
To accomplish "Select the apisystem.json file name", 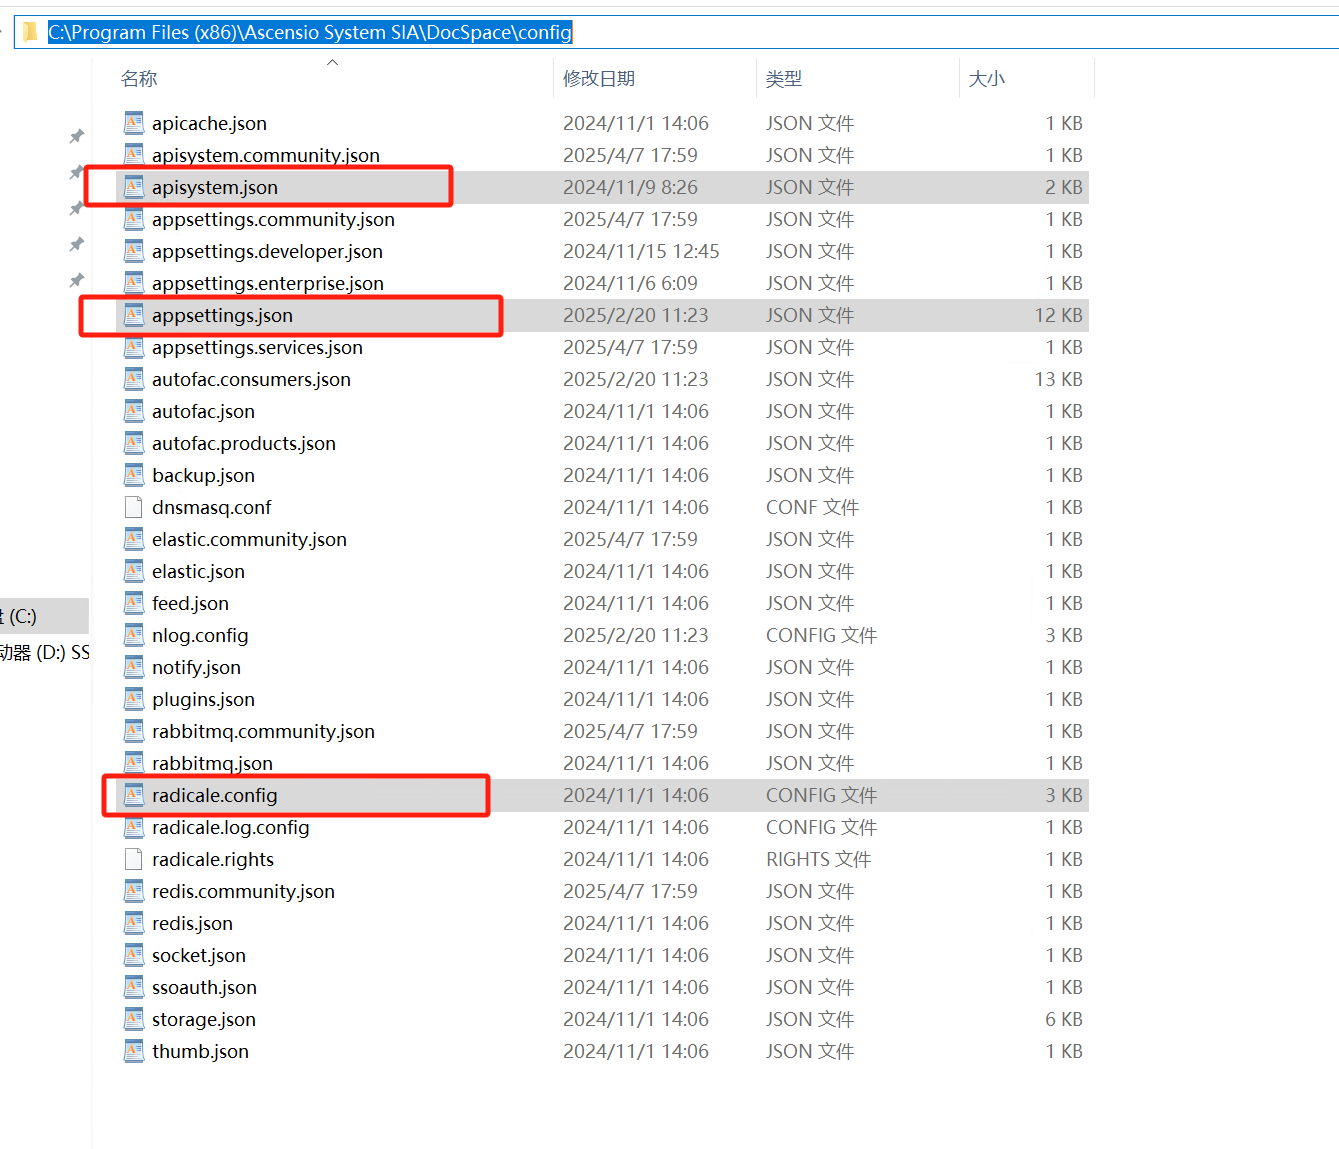I will point(215,187).
